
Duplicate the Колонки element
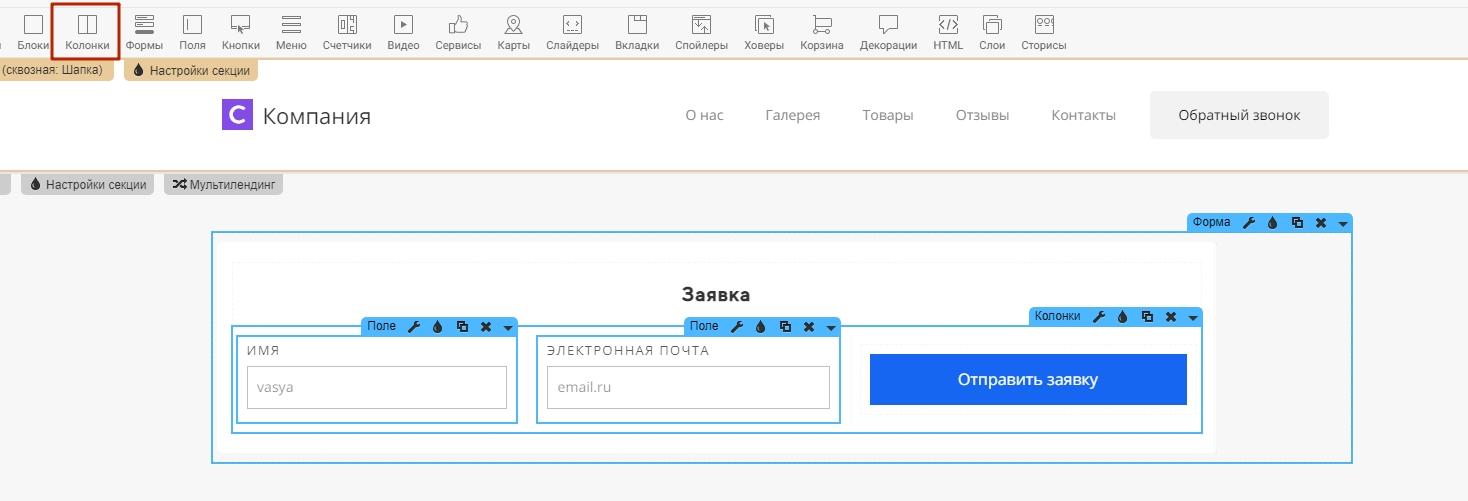click(1147, 316)
